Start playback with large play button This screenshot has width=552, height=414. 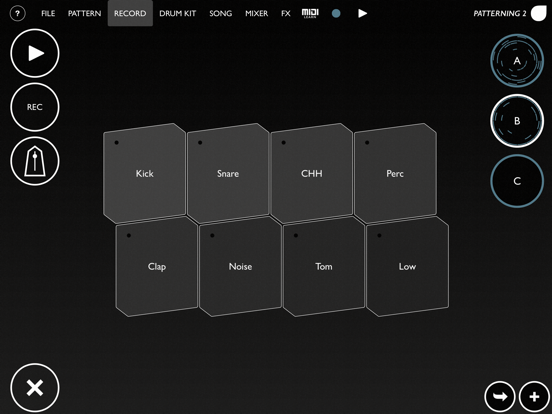(35, 53)
